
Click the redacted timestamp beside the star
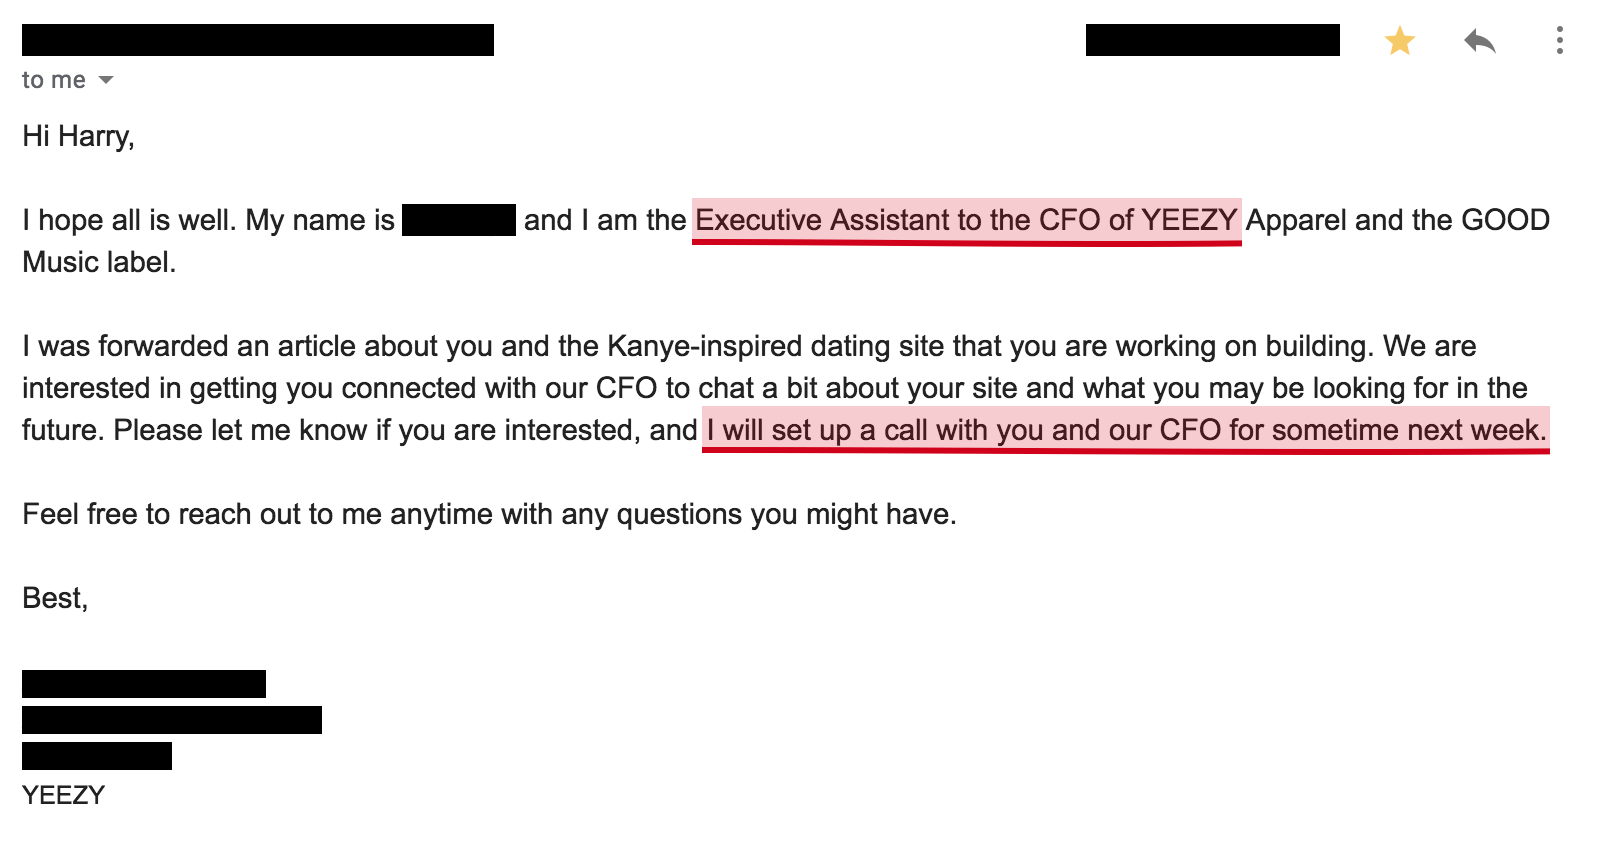[x=1212, y=40]
